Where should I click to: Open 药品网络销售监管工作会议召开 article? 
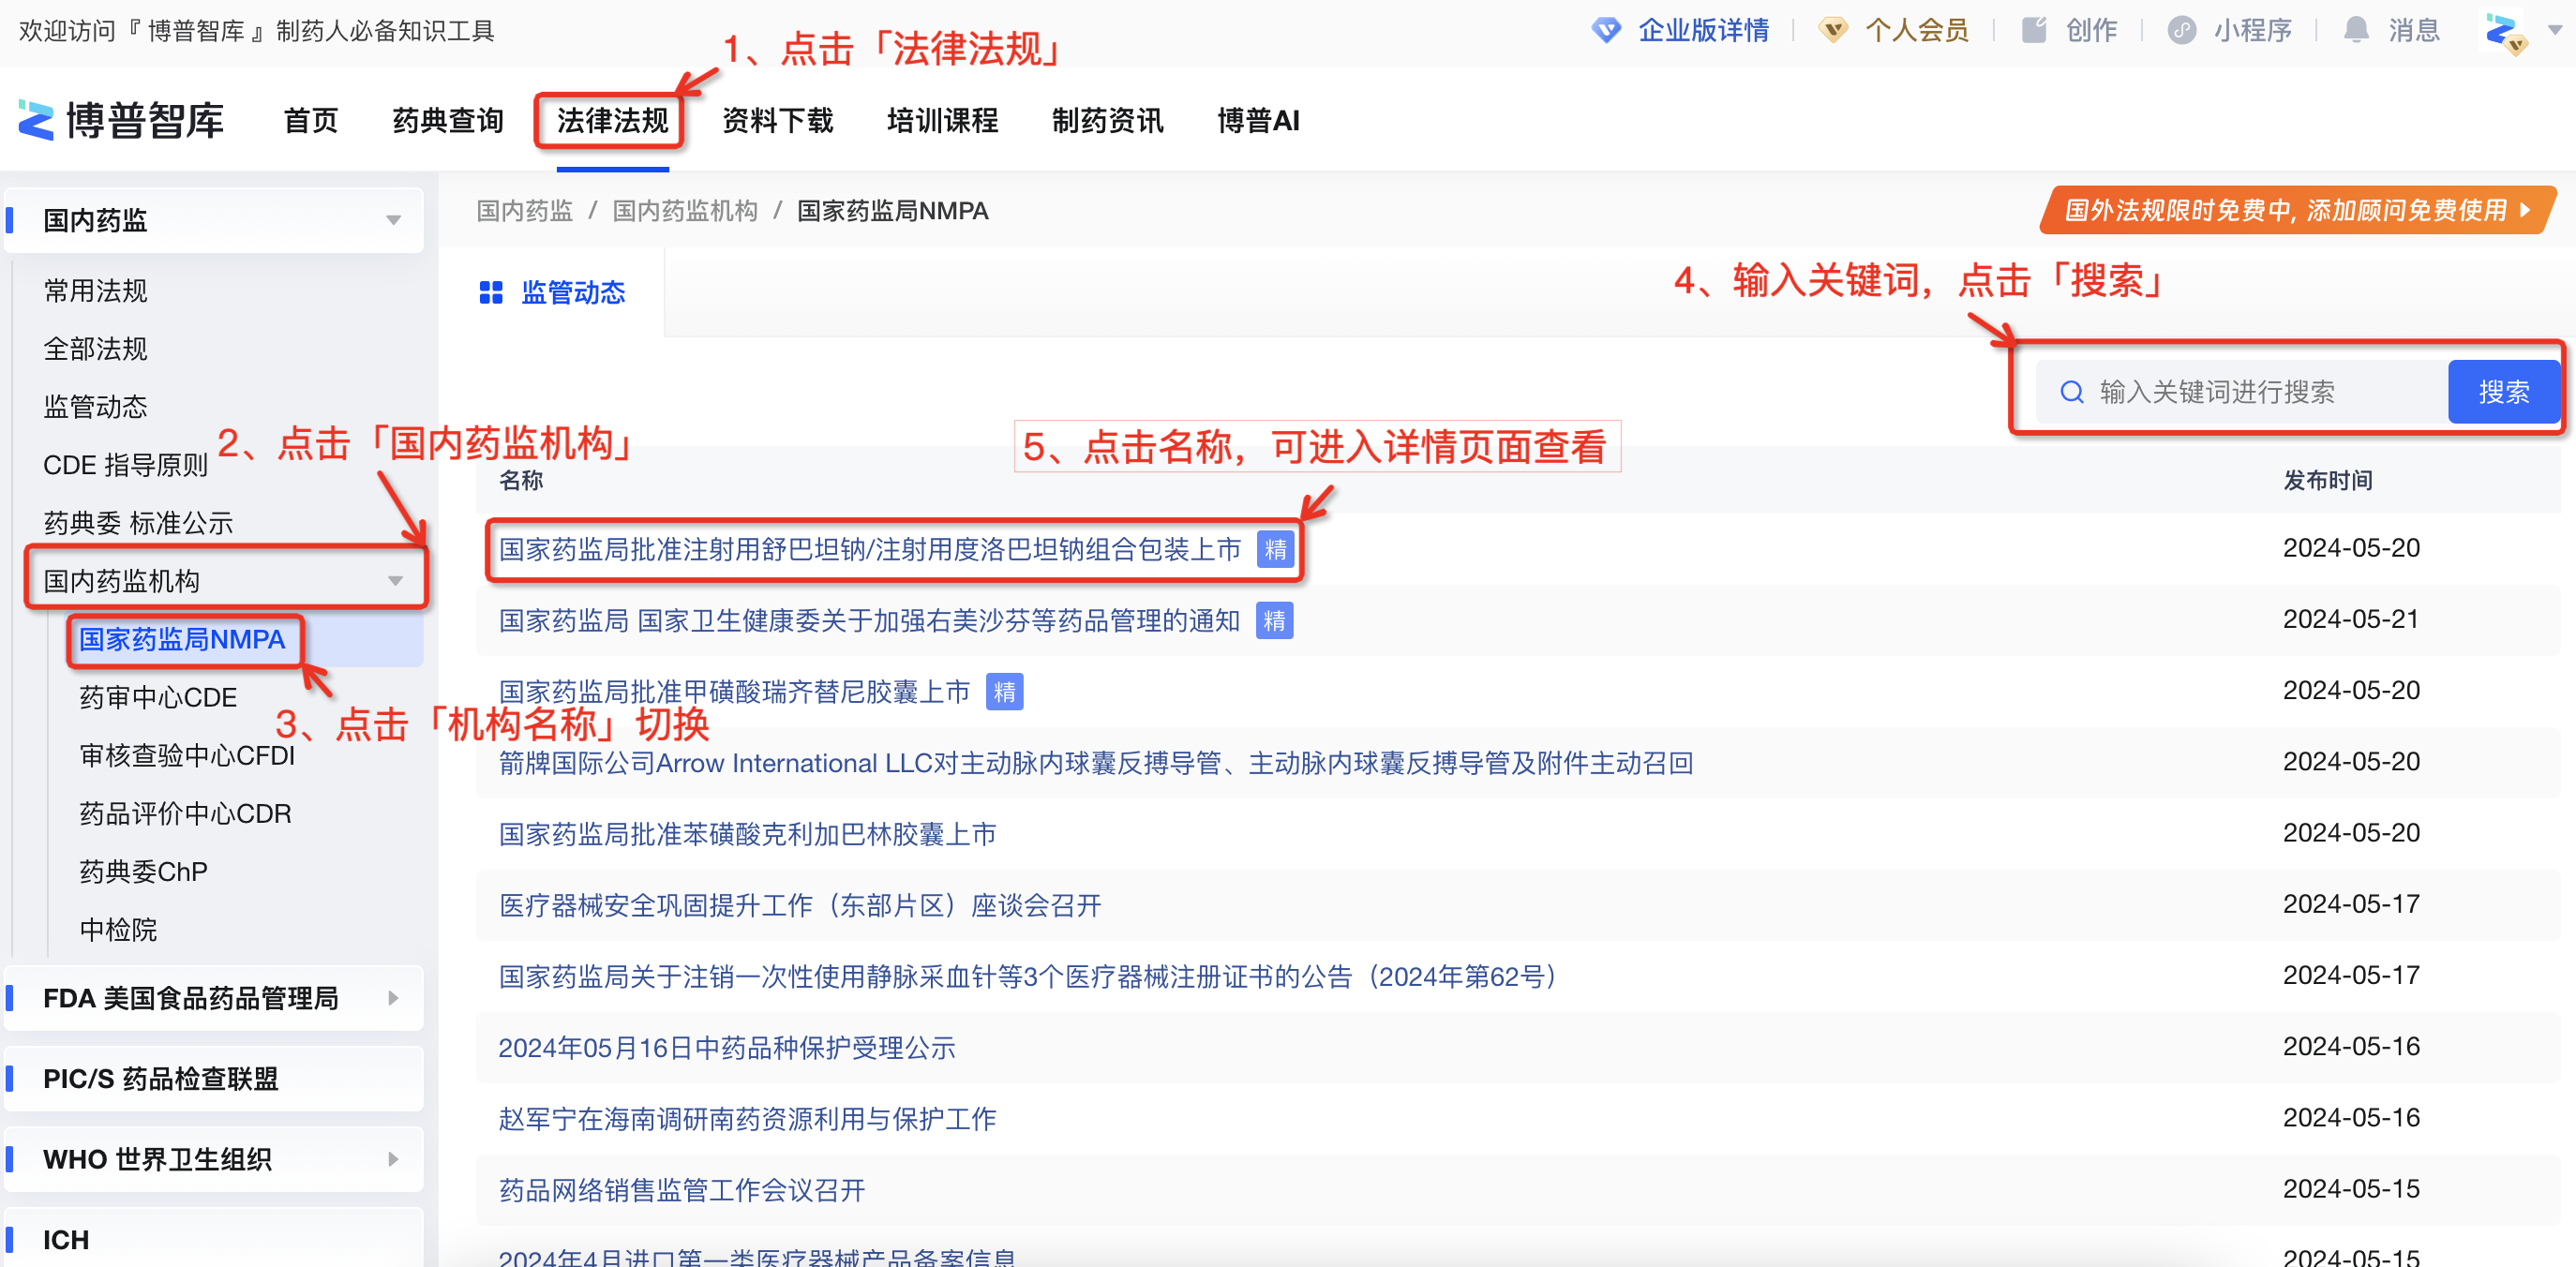pyautogui.click(x=682, y=1189)
